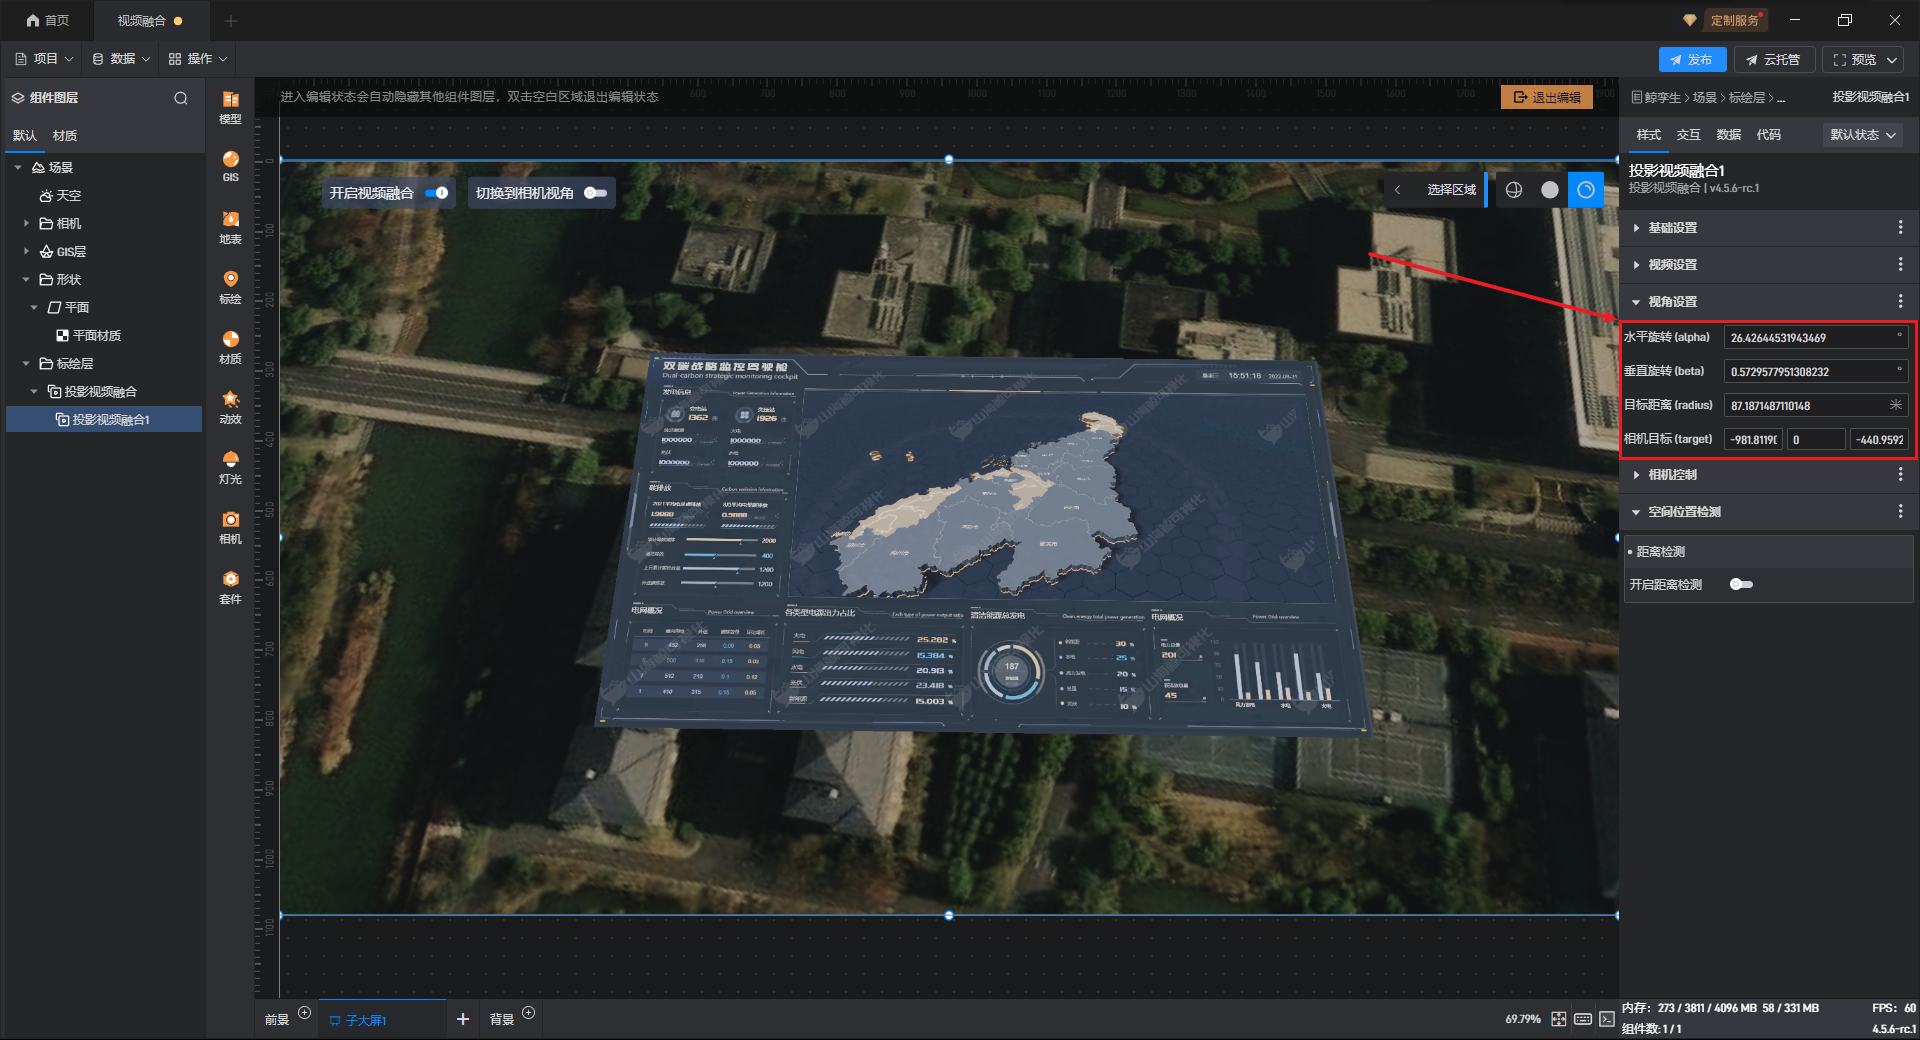Select the GIS component icon
This screenshot has width=1920, height=1040.
(230, 166)
